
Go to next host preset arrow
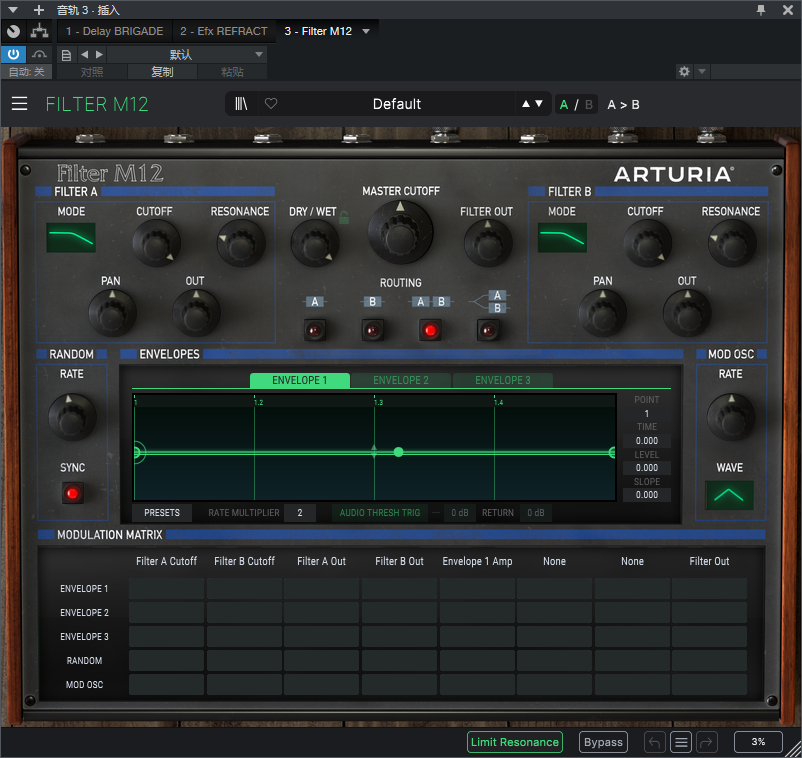click(x=99, y=54)
